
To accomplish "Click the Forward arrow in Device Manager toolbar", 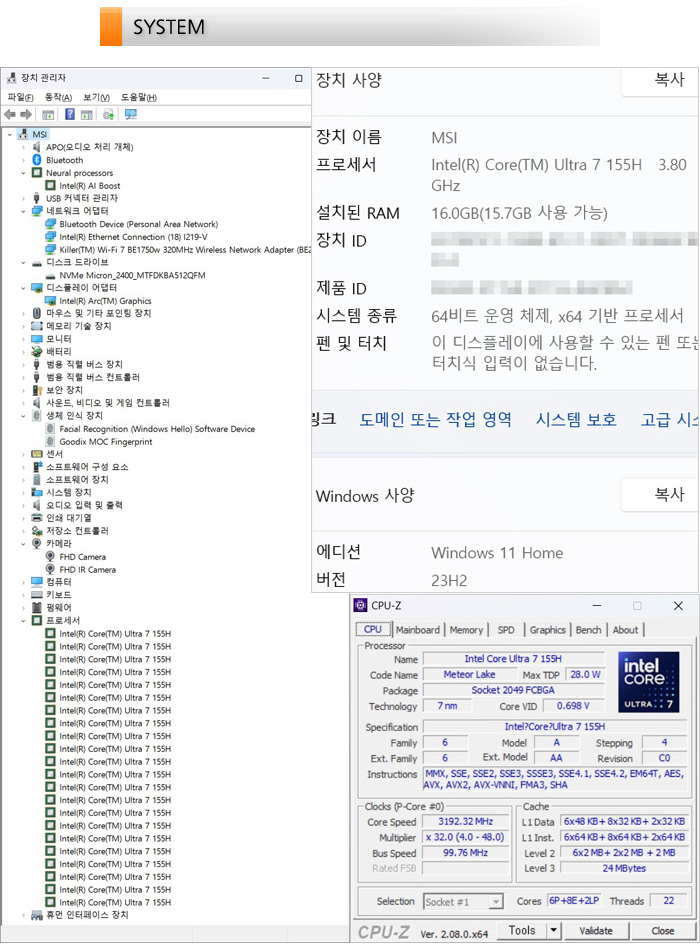I will click(x=25, y=114).
